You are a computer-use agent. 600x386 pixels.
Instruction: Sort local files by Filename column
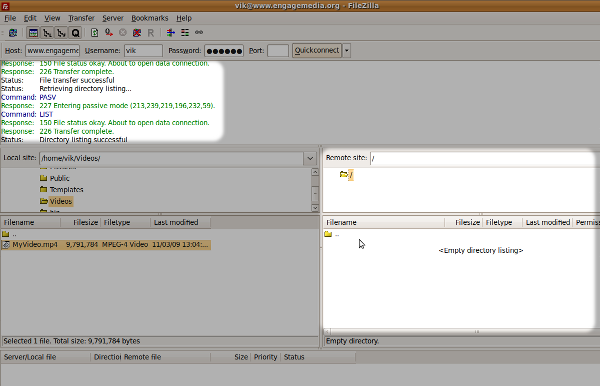coord(31,222)
